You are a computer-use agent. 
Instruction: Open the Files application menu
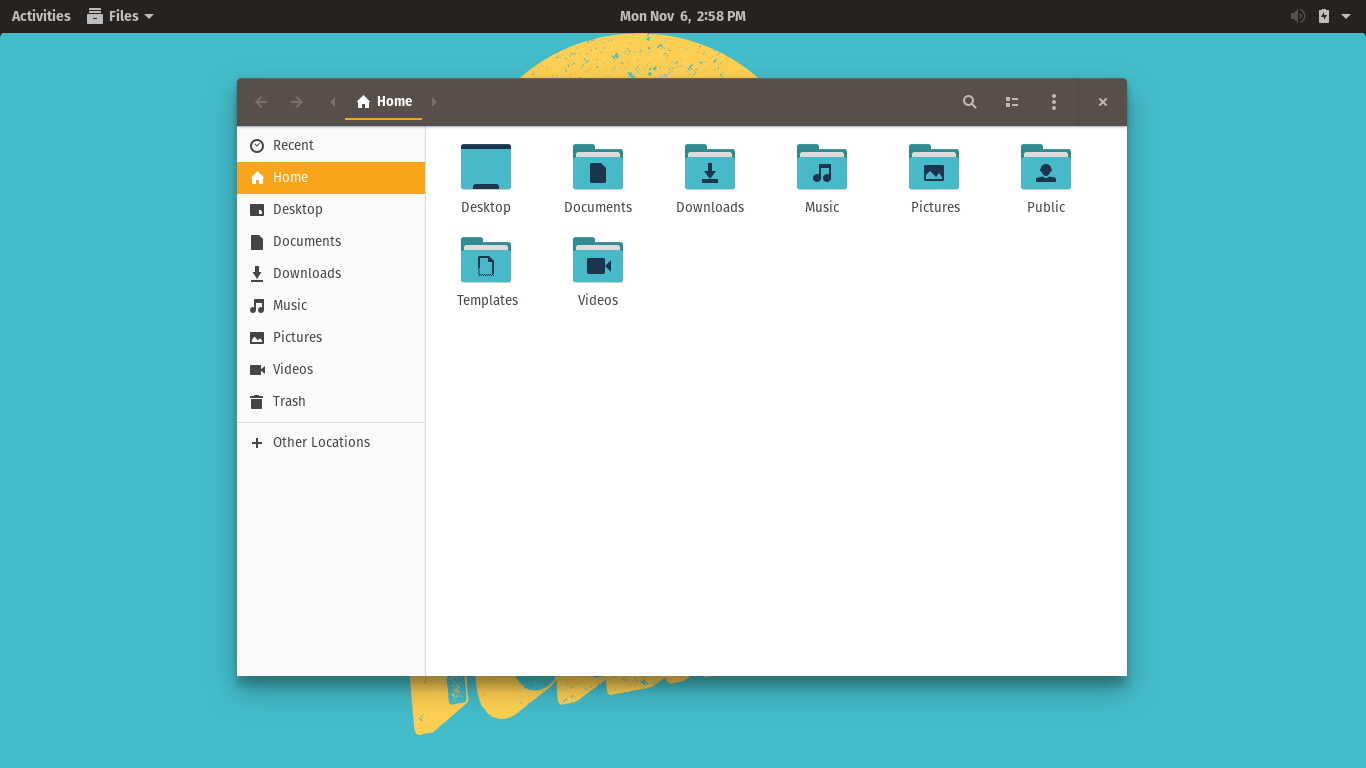click(x=120, y=16)
